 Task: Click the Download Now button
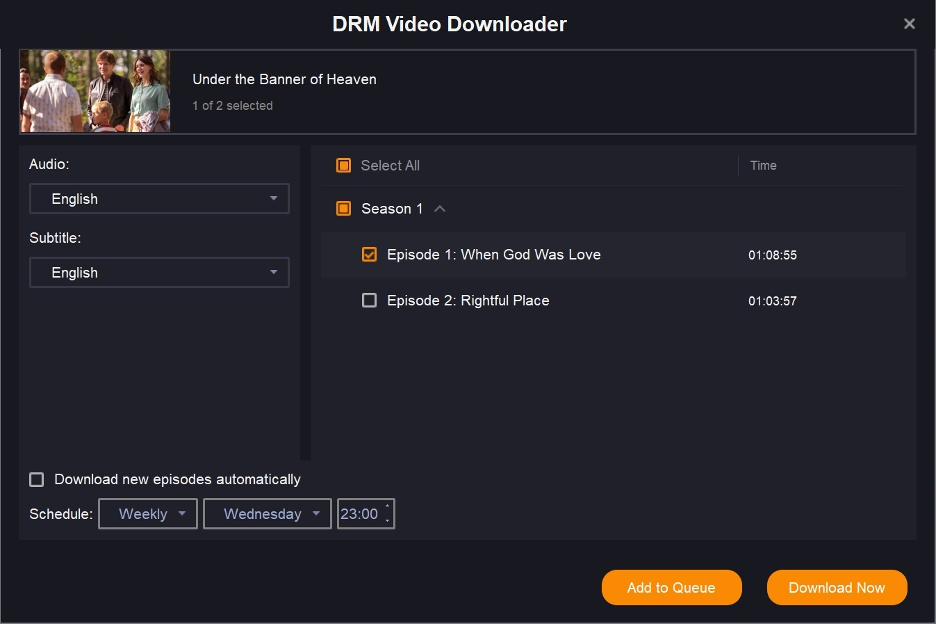coord(837,588)
